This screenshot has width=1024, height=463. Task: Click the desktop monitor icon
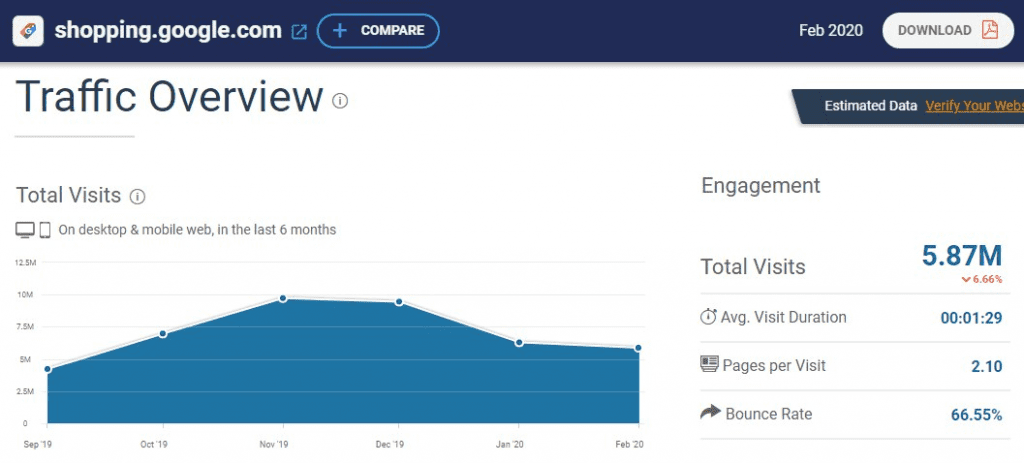[x=25, y=230]
